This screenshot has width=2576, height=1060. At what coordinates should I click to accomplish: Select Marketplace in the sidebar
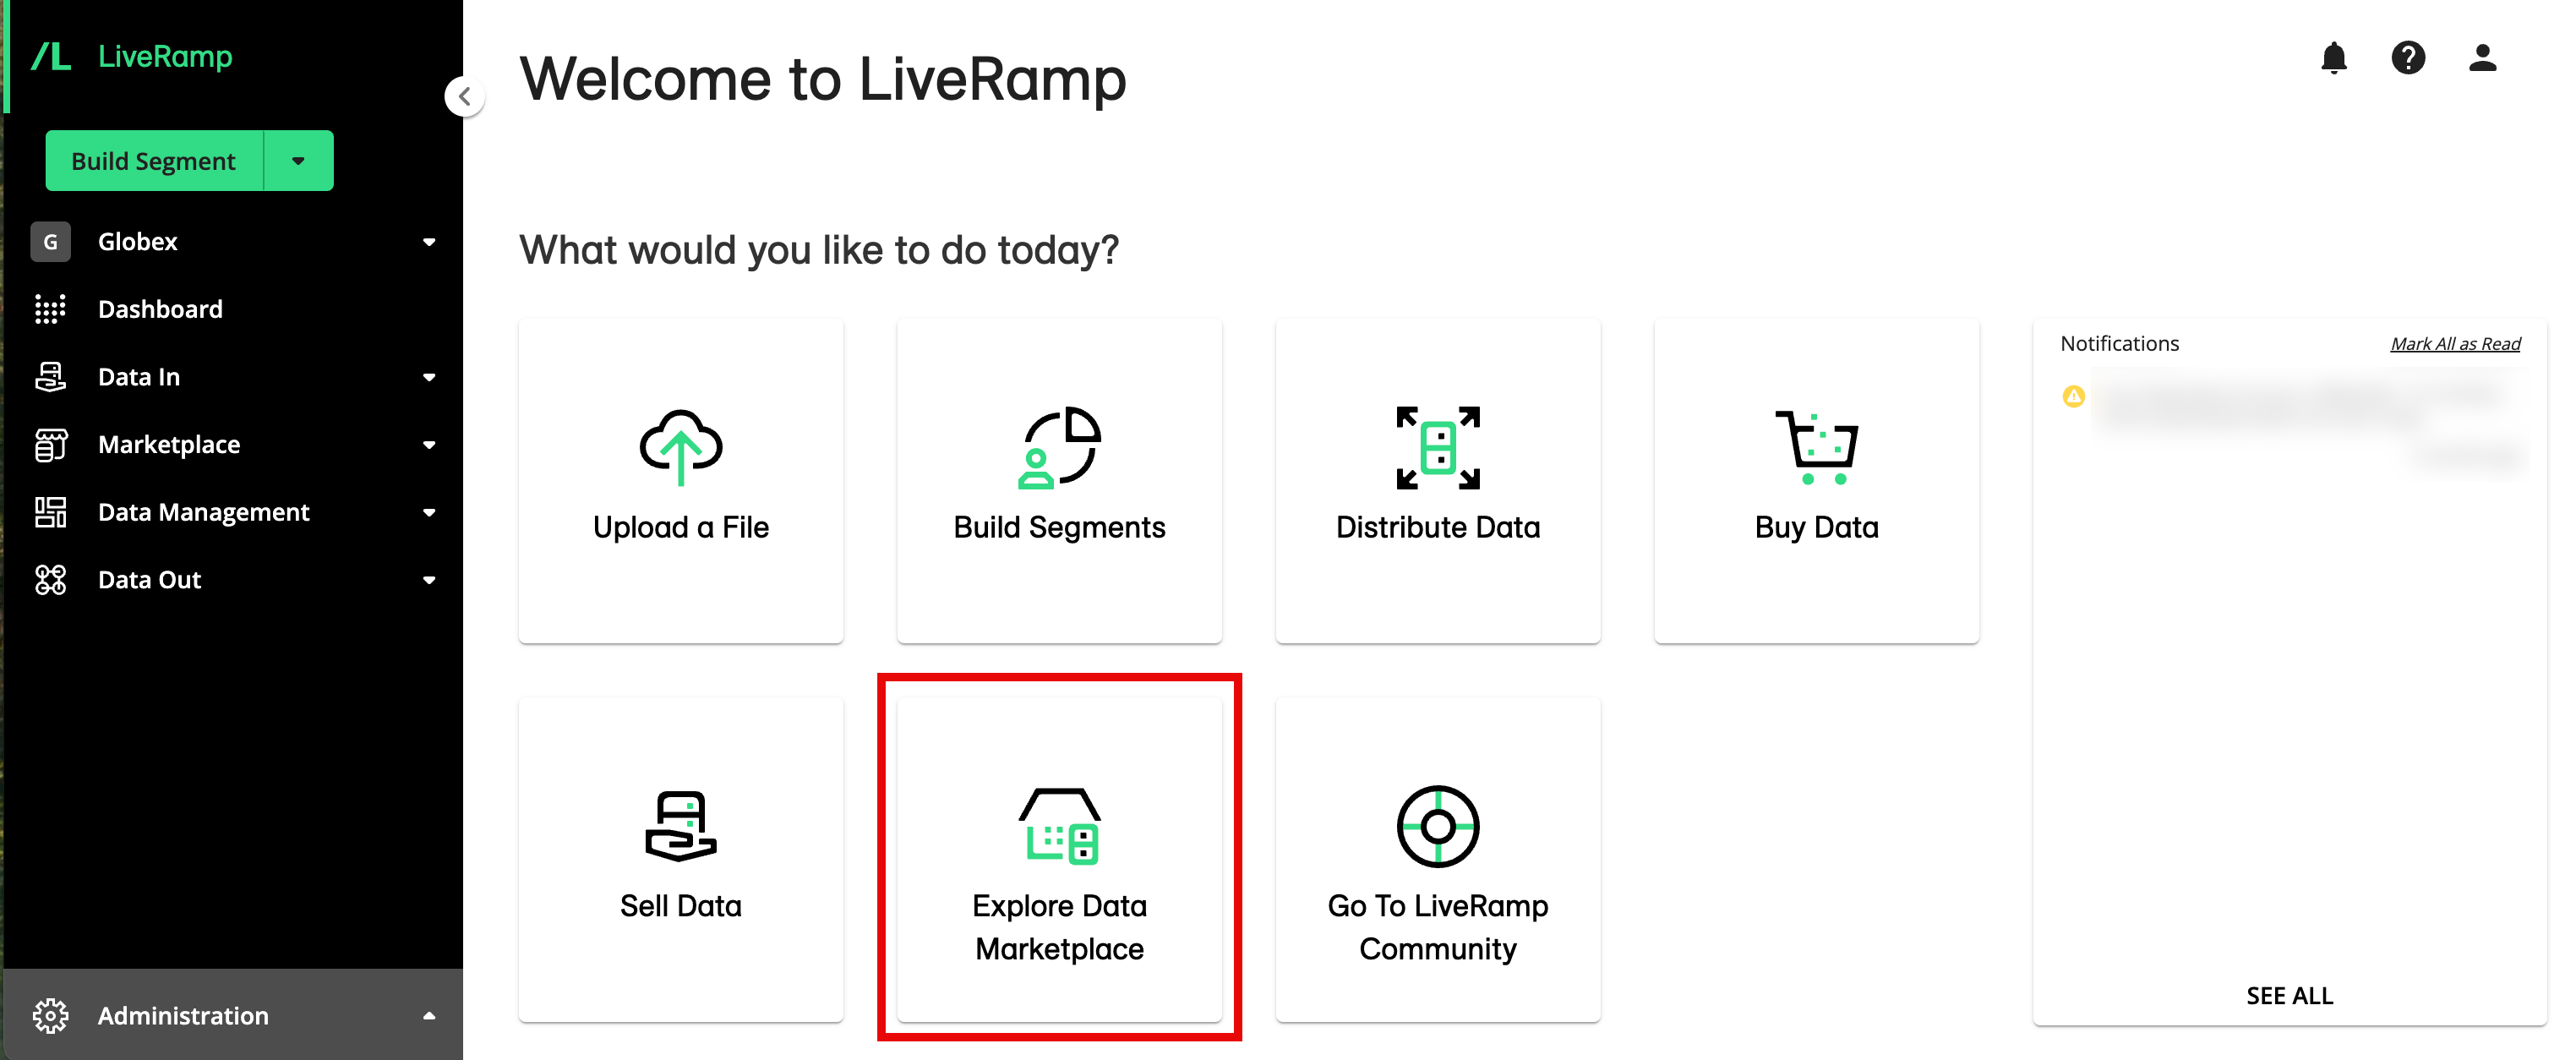click(x=169, y=444)
